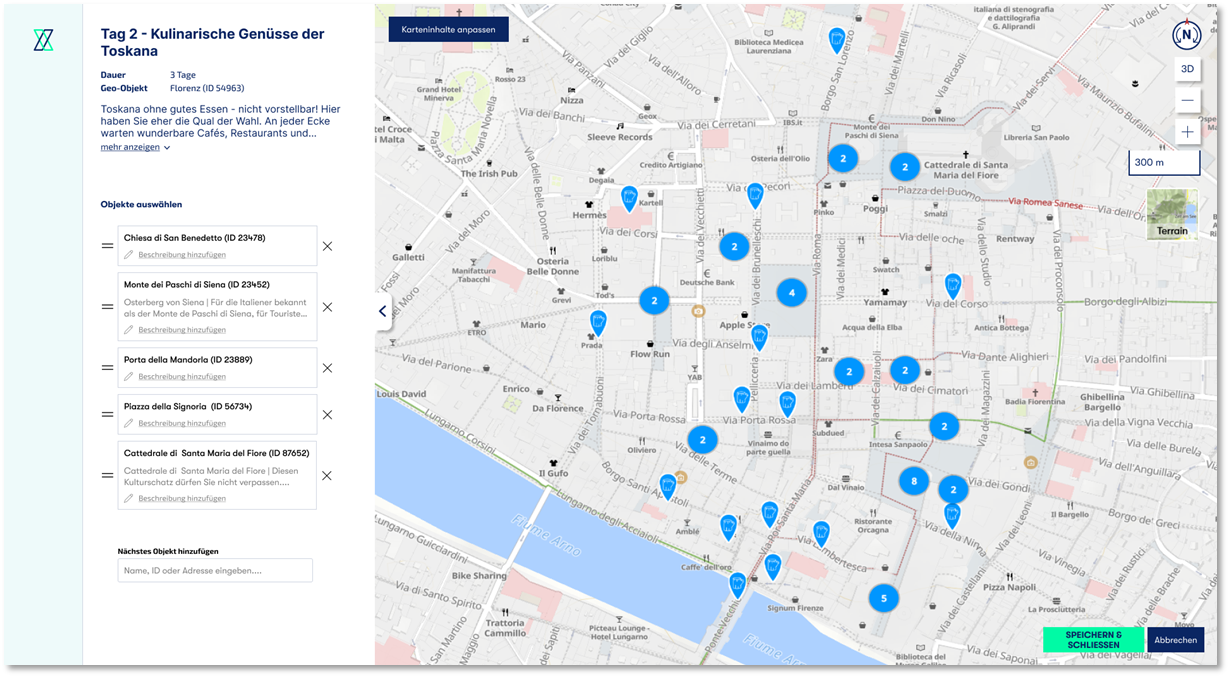Zoom out with the minus icon
The height and width of the screenshot is (678, 1230).
point(1187,100)
